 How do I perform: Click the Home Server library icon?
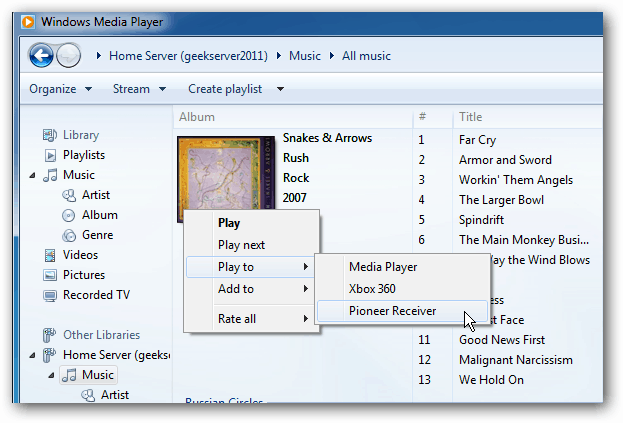pyautogui.click(x=49, y=355)
